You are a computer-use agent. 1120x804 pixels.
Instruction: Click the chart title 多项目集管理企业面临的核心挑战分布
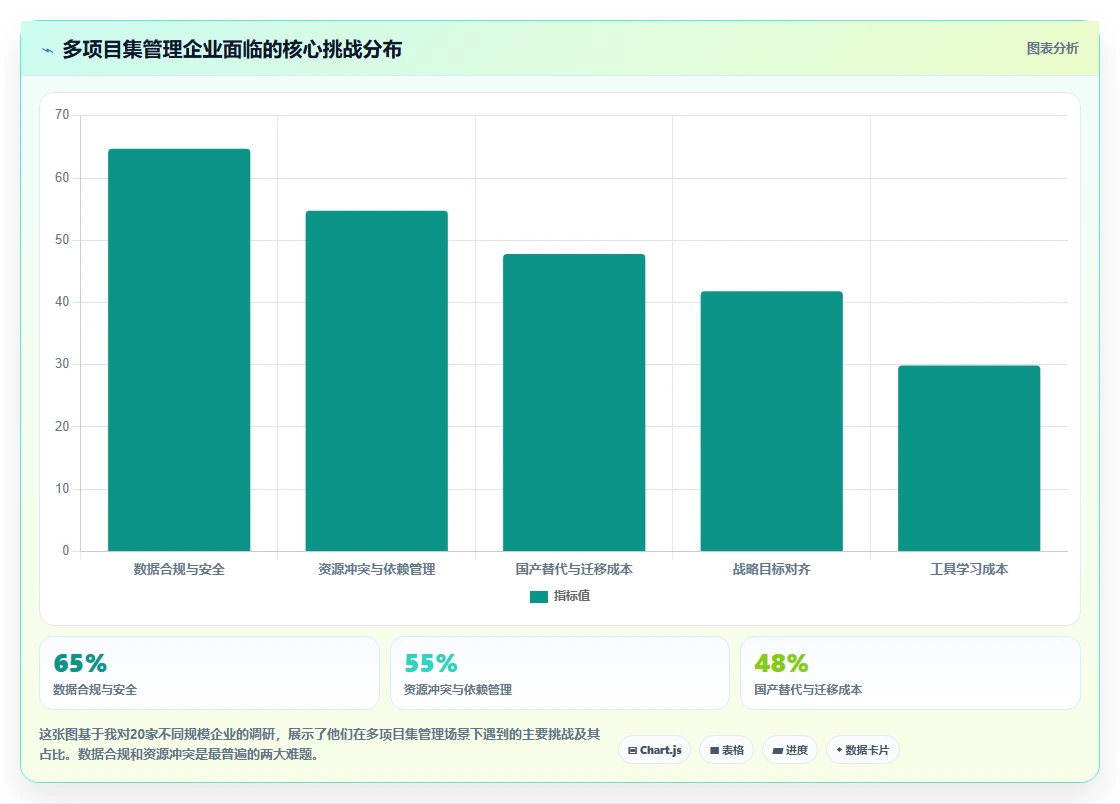tap(232, 49)
